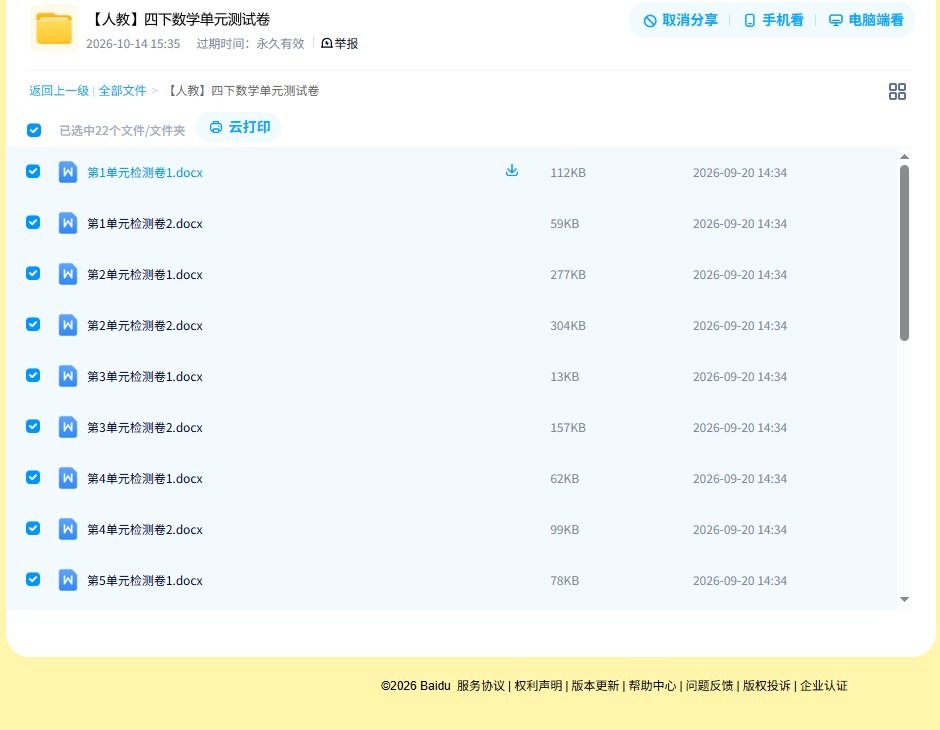Click Word icon of 第2单元检测卷1.docx
The height and width of the screenshot is (730, 940).
68,274
